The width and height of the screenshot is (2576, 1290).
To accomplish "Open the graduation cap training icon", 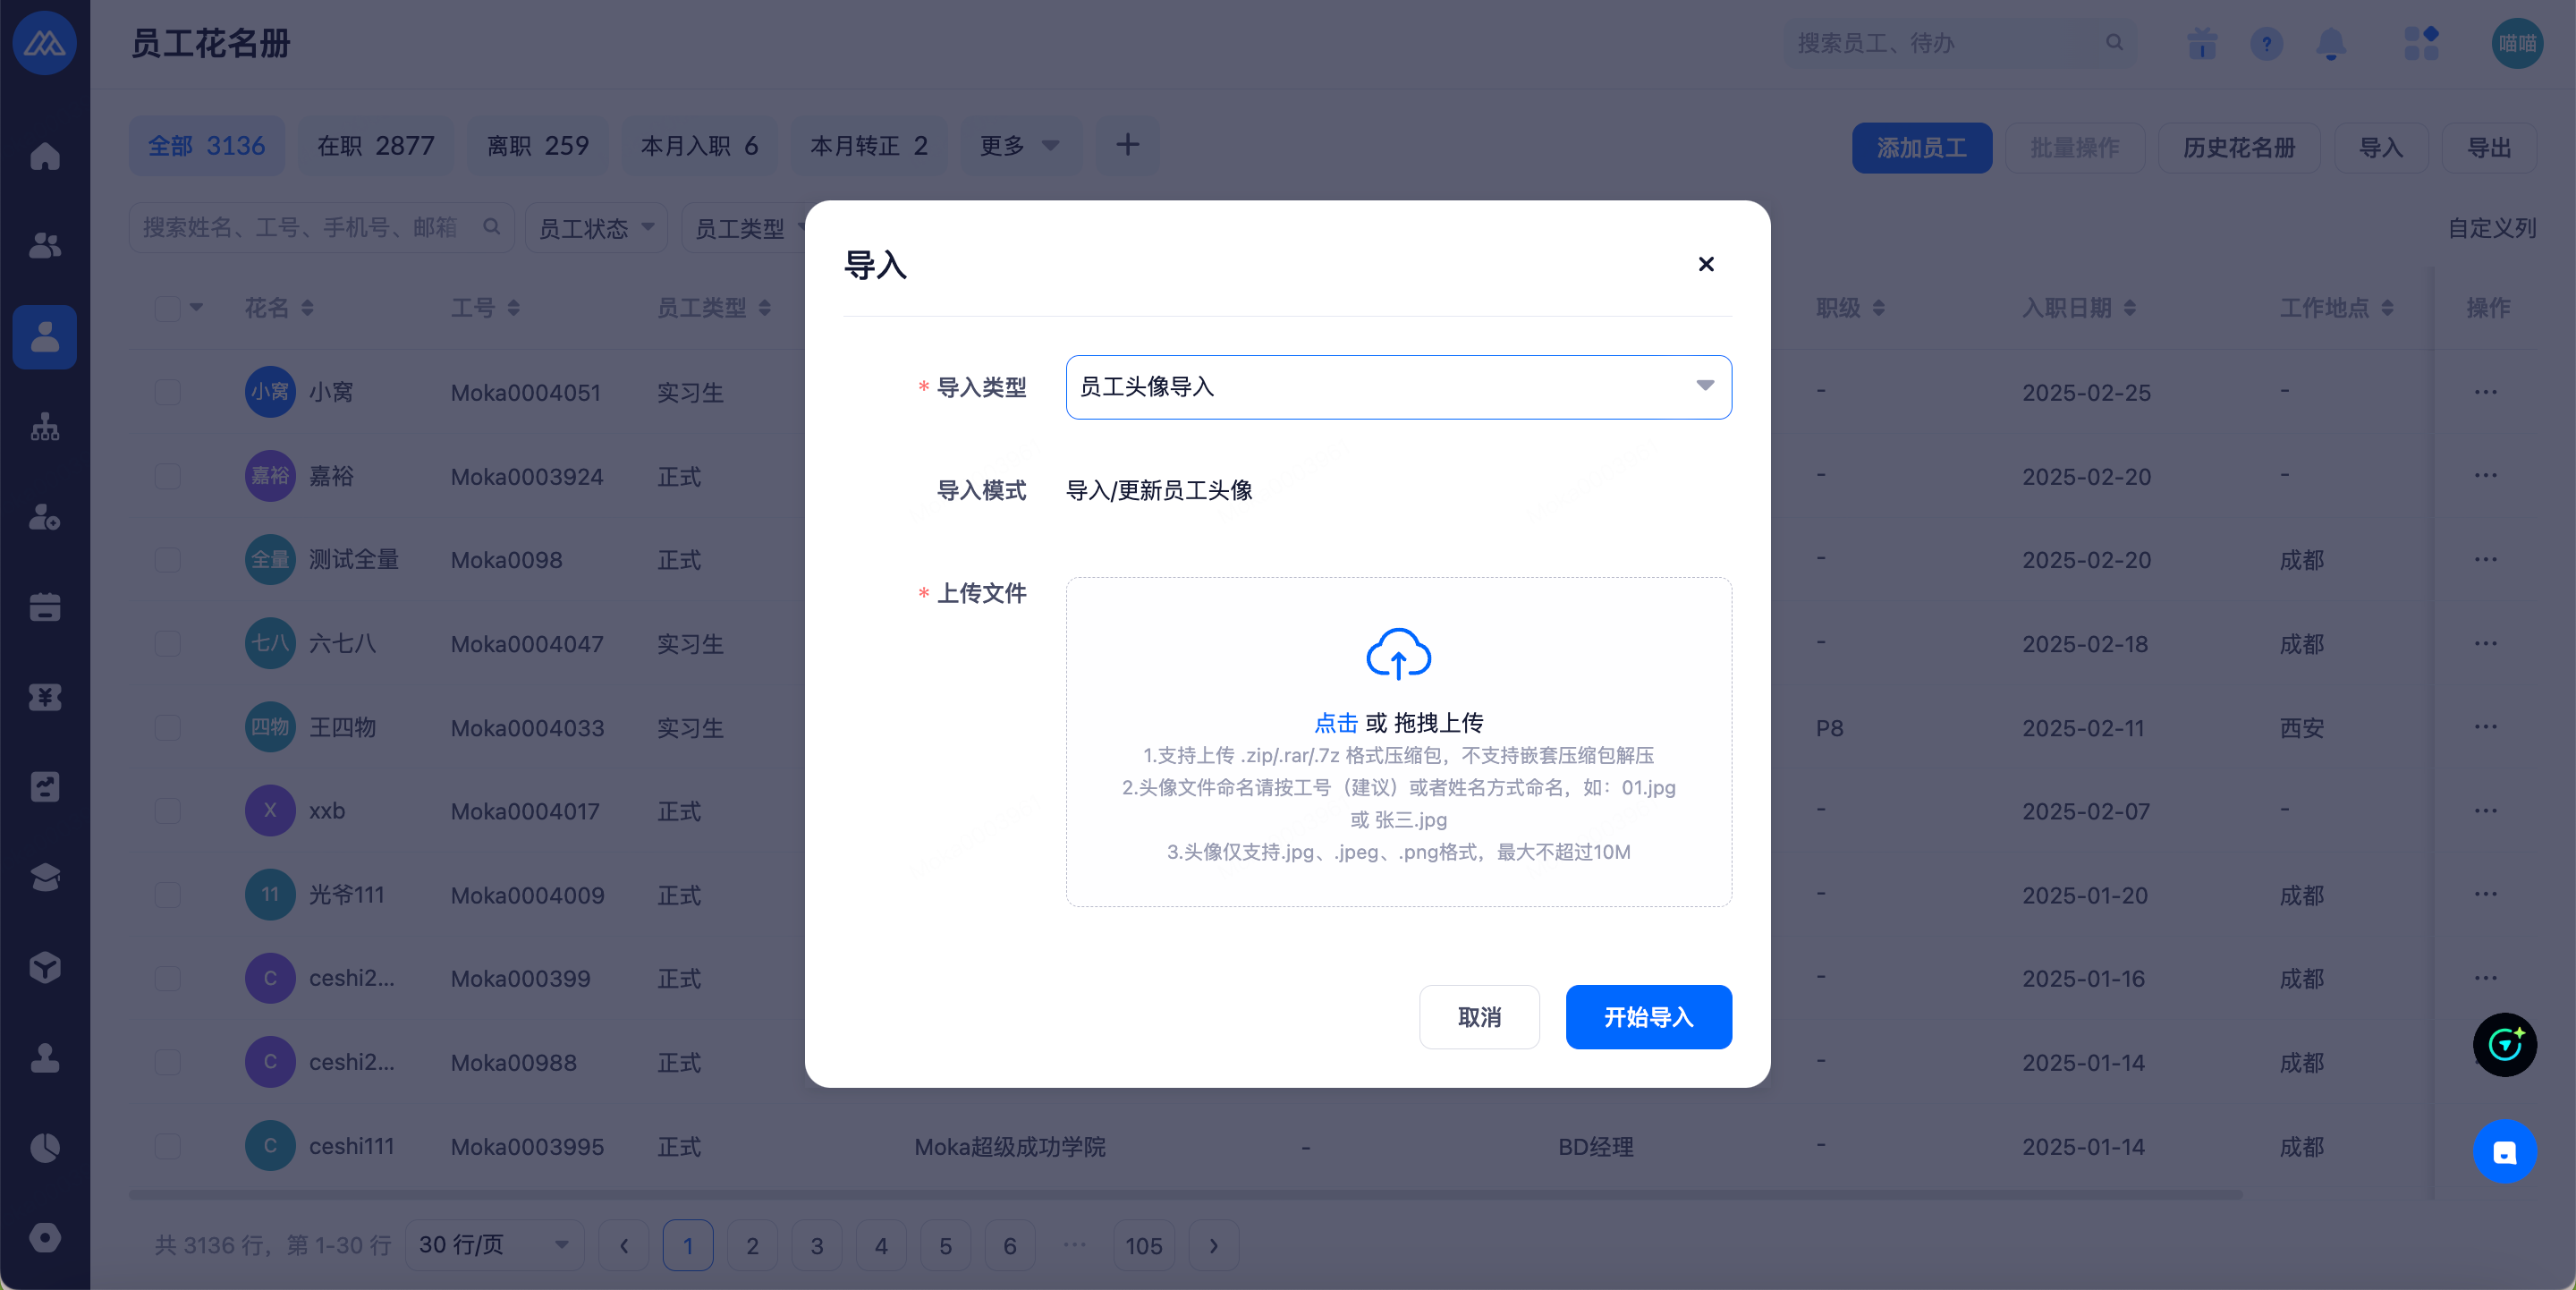I will [x=45, y=877].
